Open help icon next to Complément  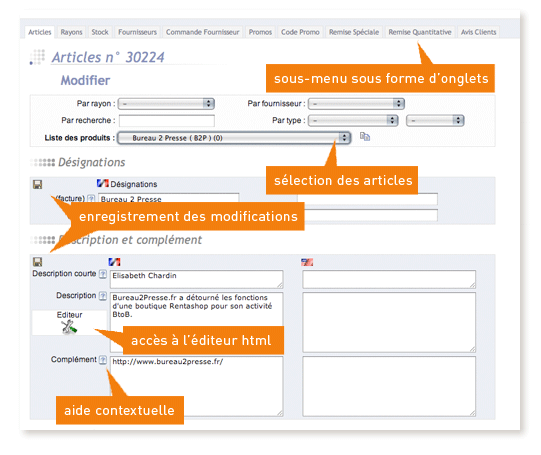tap(103, 360)
